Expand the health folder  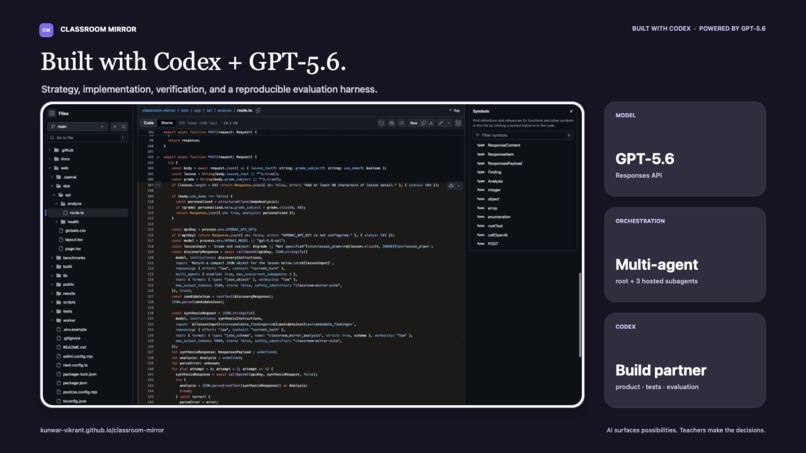[x=57, y=222]
